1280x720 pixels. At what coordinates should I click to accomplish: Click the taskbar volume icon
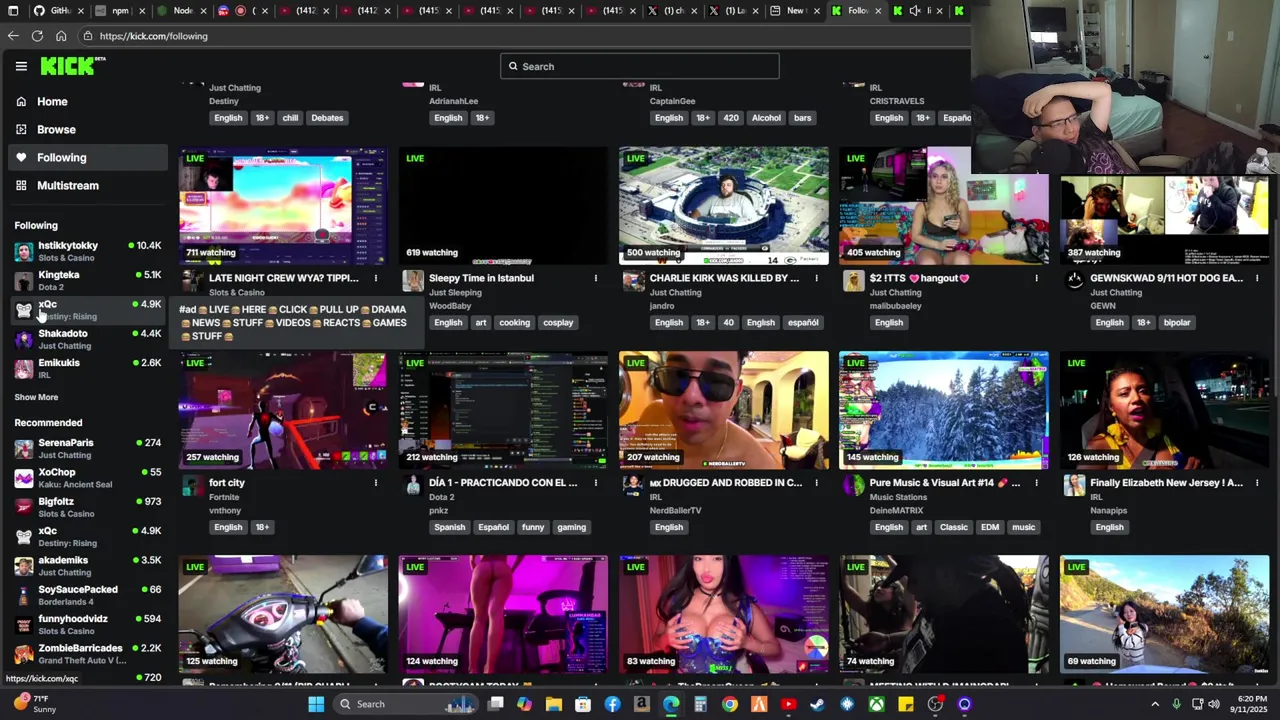[x=1213, y=704]
